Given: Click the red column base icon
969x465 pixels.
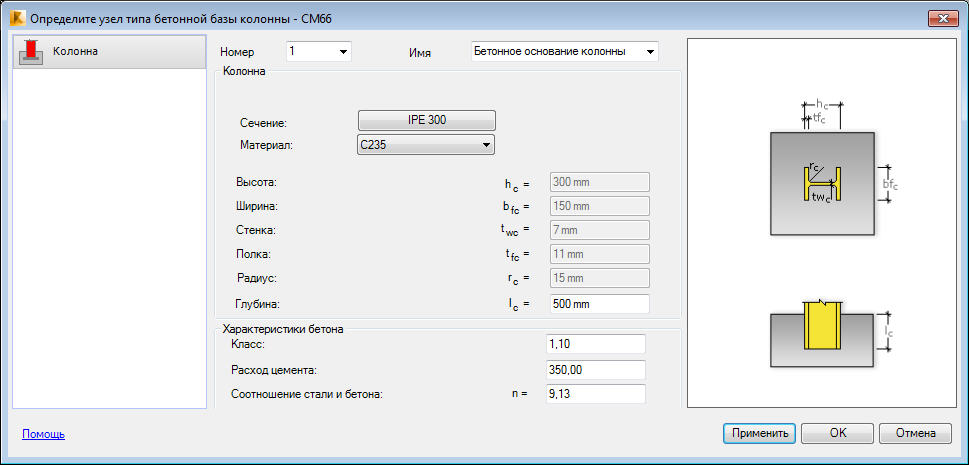Looking at the screenshot, I should click(x=31, y=52).
